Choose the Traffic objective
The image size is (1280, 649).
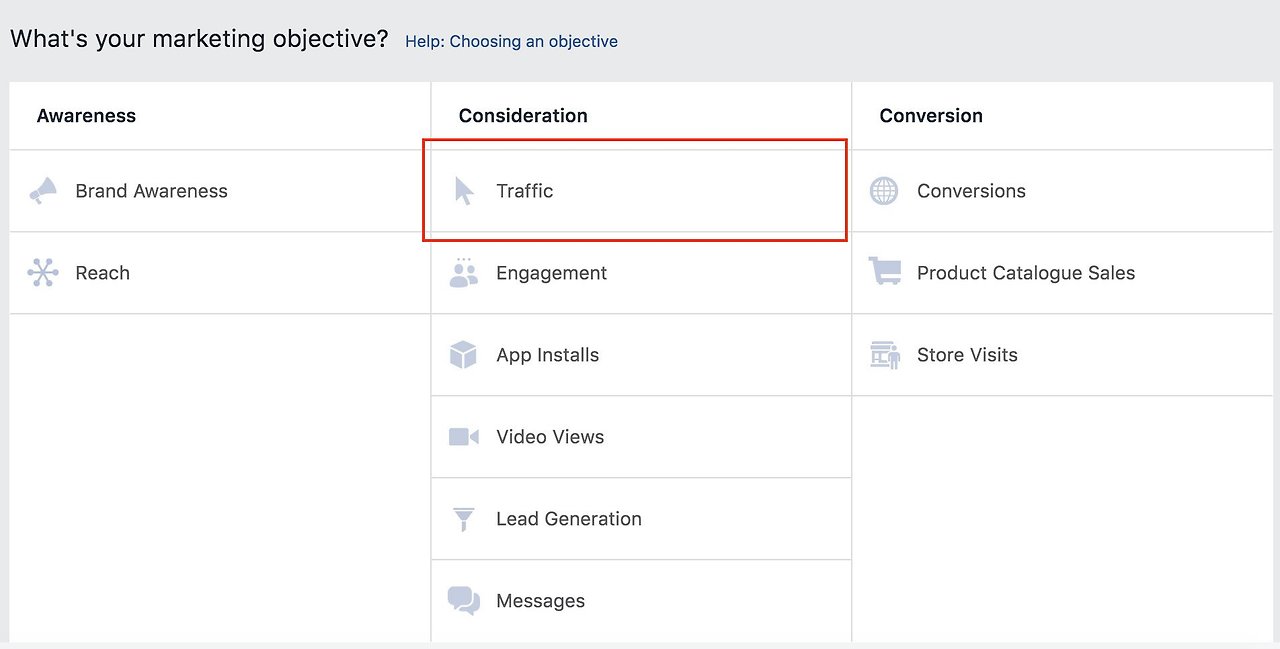coord(525,190)
